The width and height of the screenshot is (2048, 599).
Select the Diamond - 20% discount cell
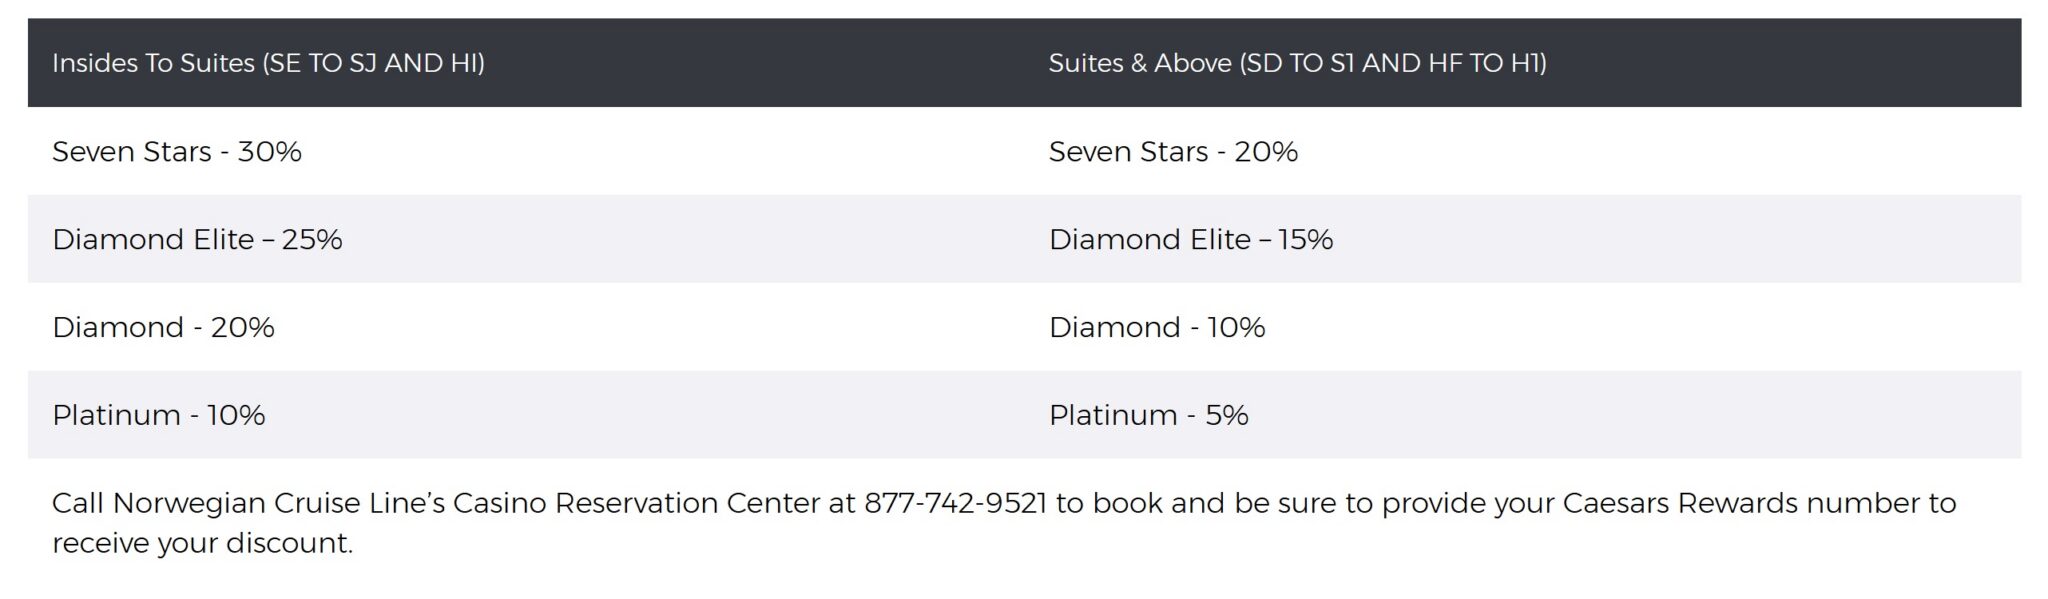point(163,328)
